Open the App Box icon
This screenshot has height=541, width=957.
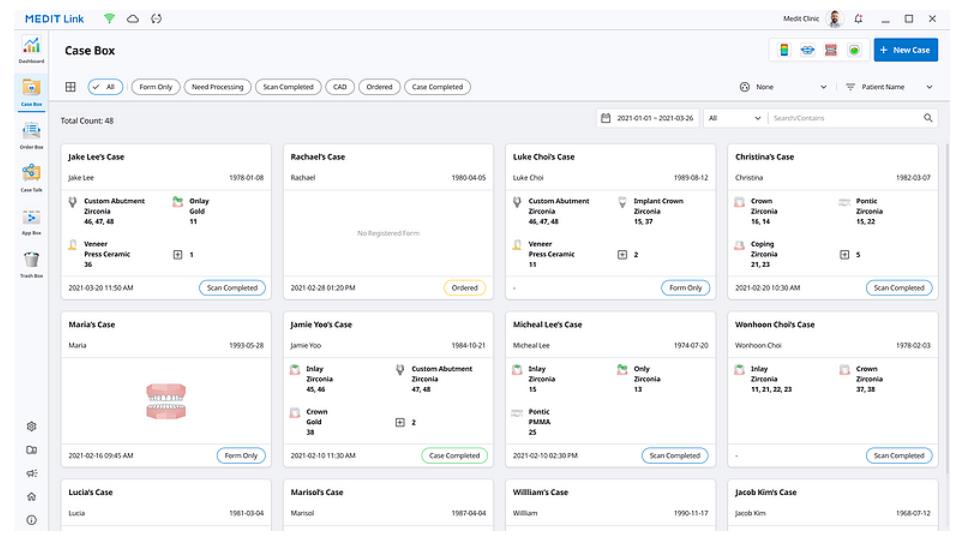click(31, 220)
